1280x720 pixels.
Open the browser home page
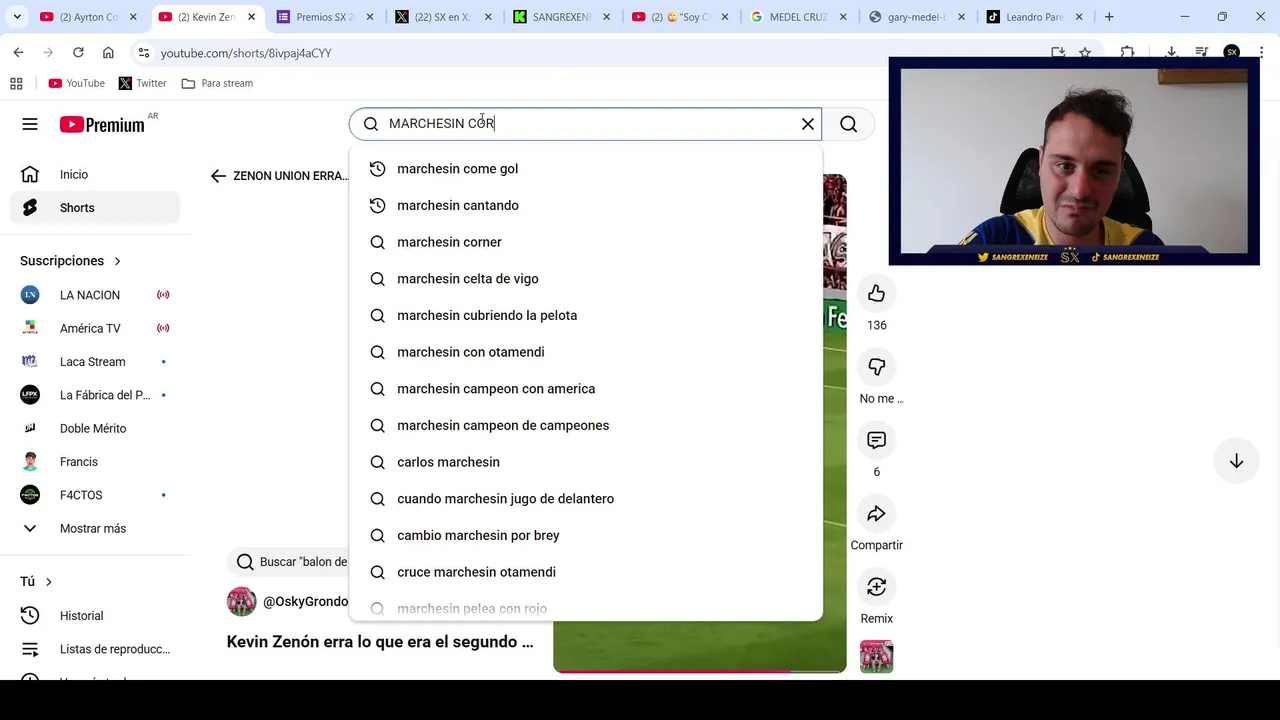click(108, 52)
